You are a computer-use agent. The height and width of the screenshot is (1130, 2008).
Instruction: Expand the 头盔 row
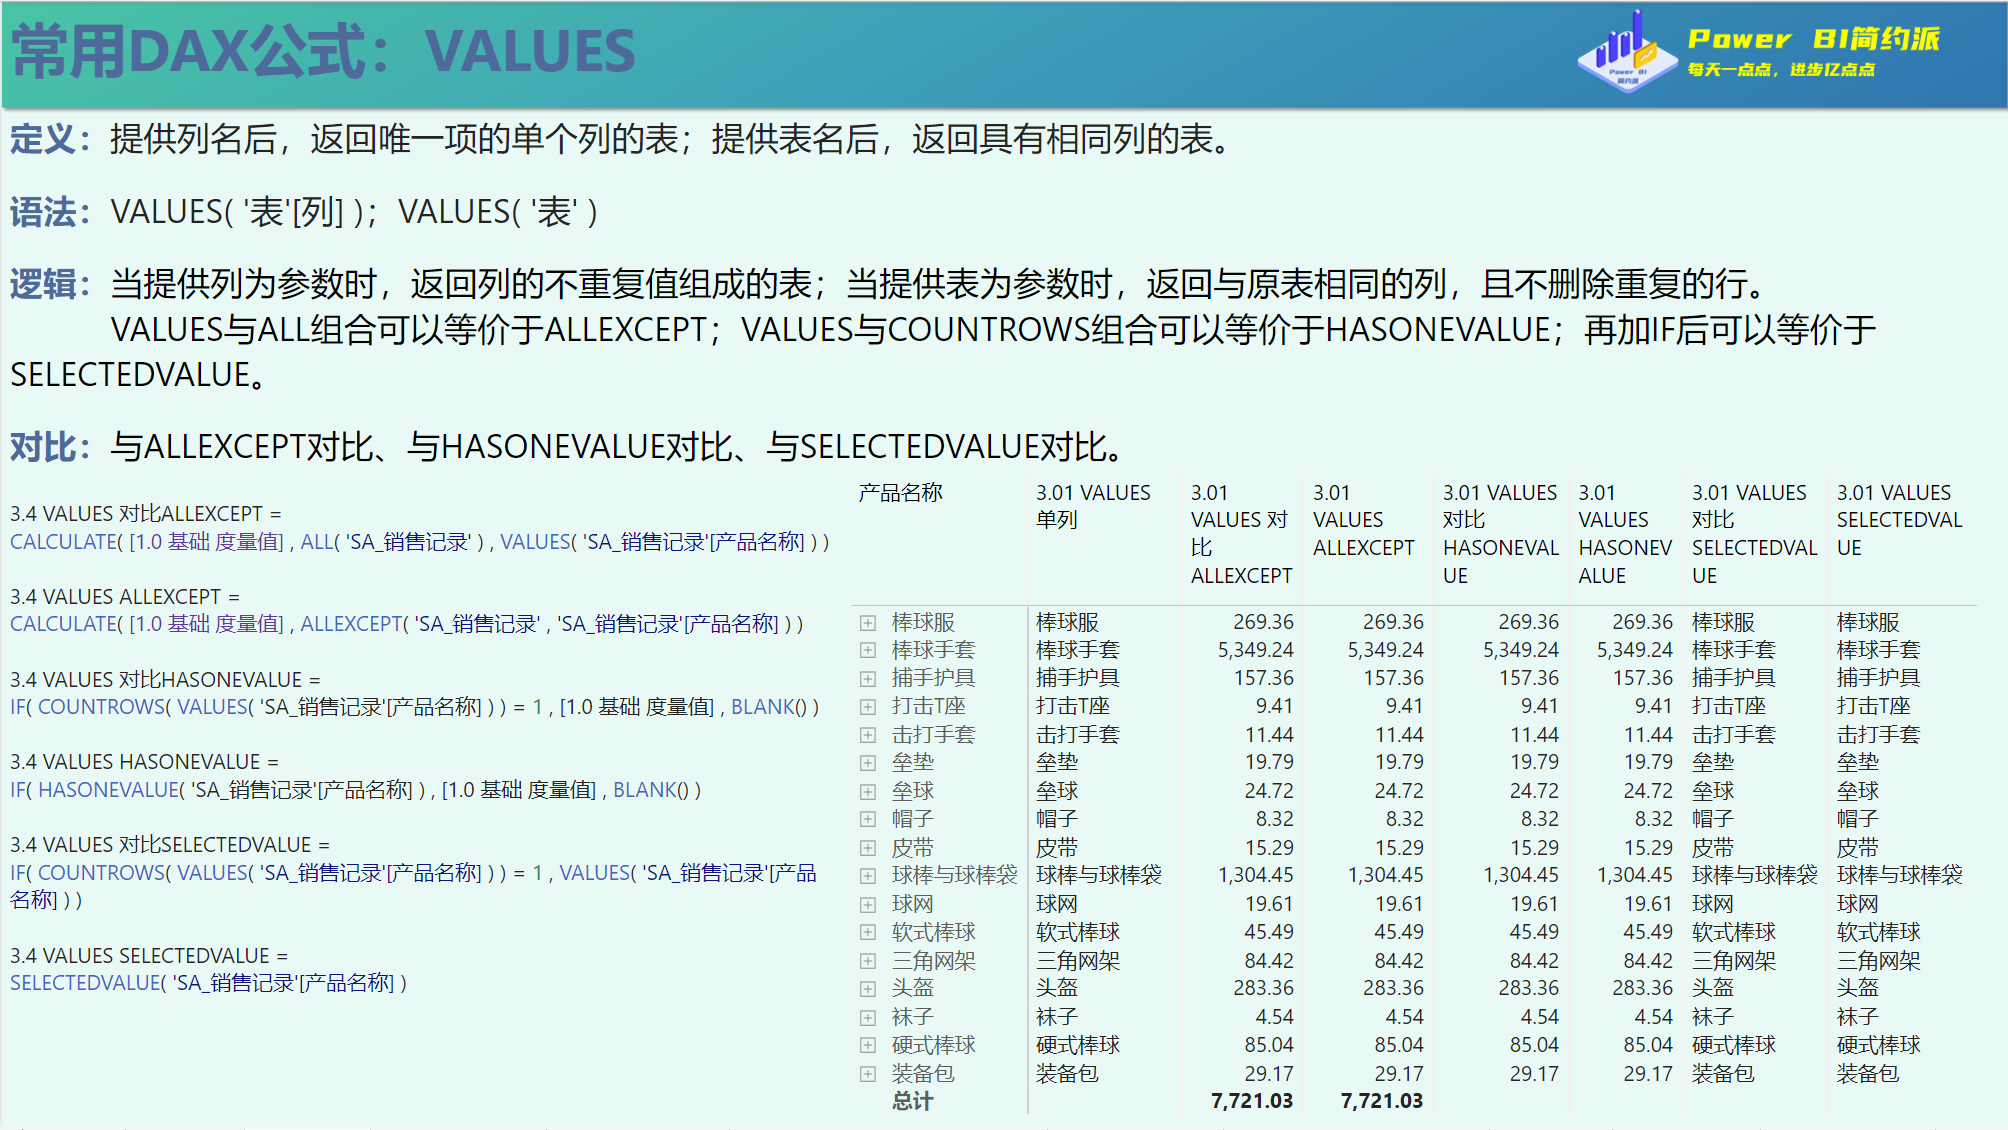click(868, 989)
